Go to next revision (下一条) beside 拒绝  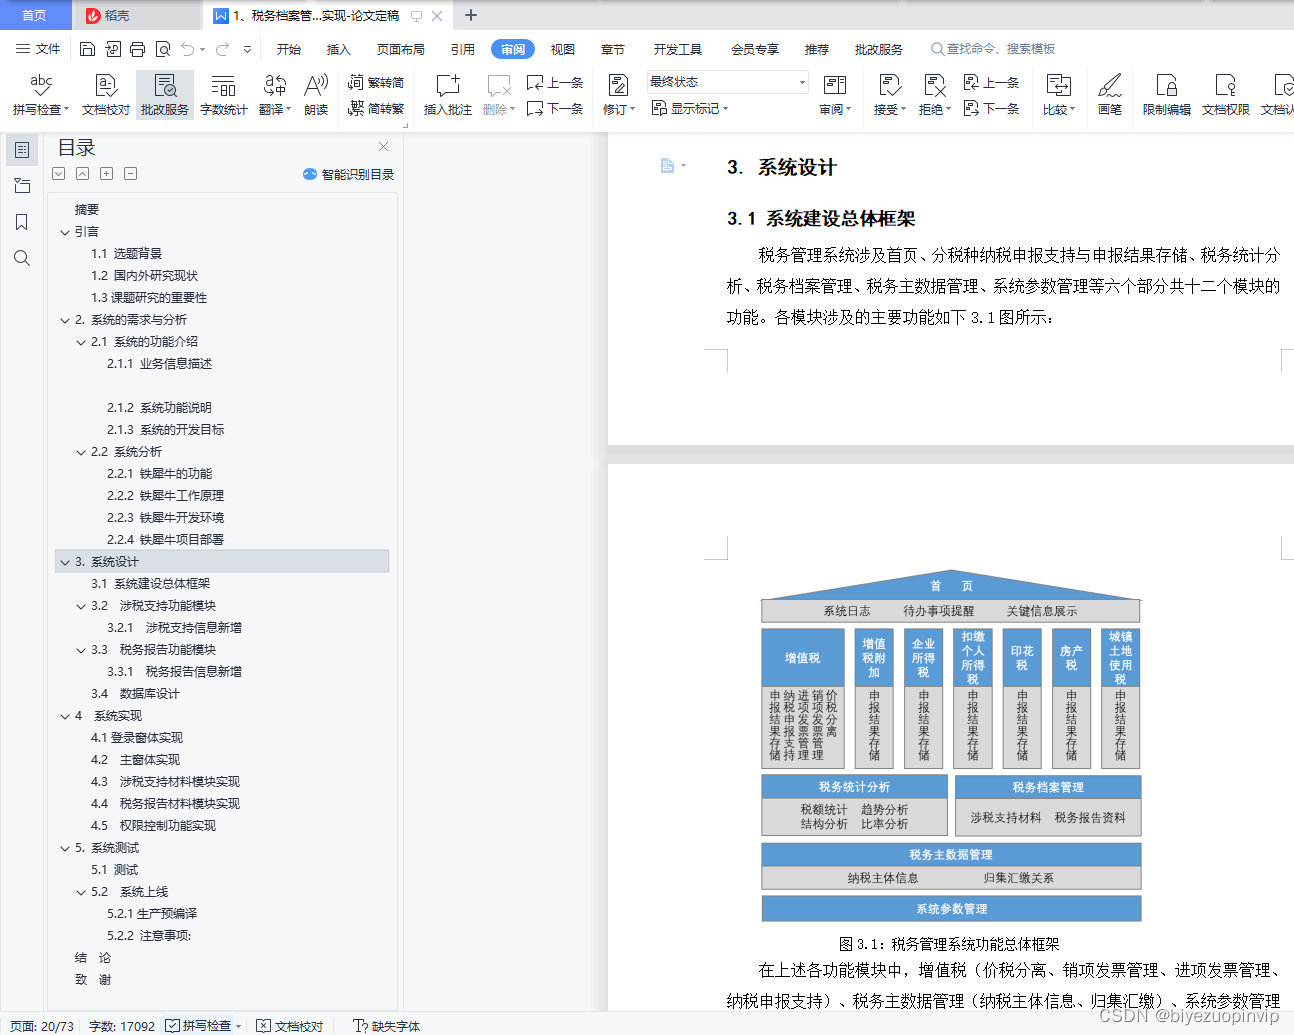pos(992,108)
